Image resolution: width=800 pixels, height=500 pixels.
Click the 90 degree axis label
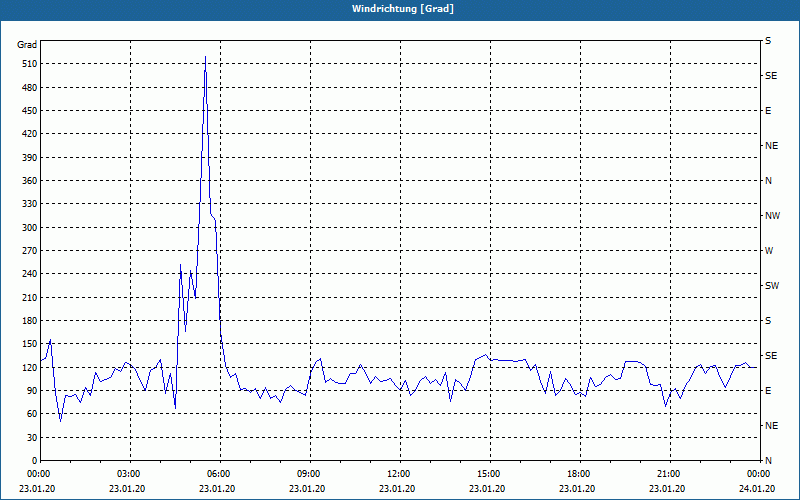[32, 391]
